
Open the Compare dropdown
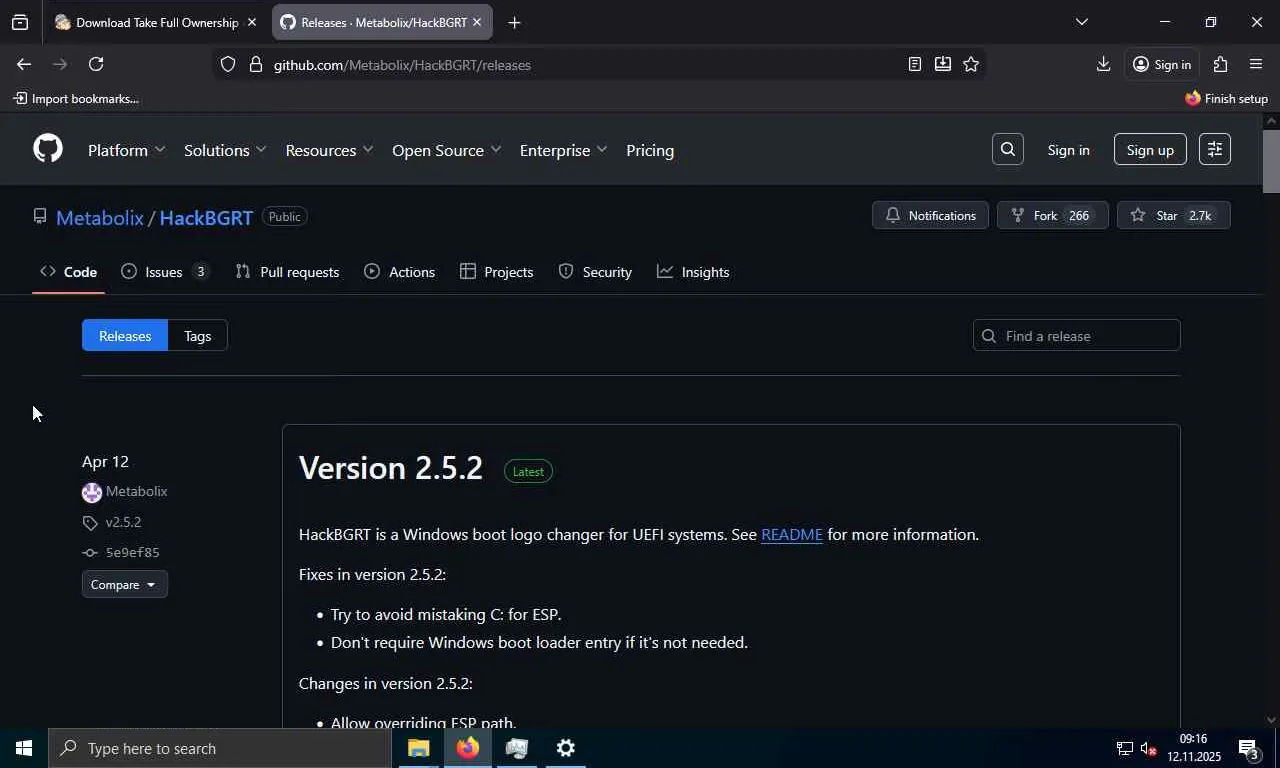click(124, 584)
